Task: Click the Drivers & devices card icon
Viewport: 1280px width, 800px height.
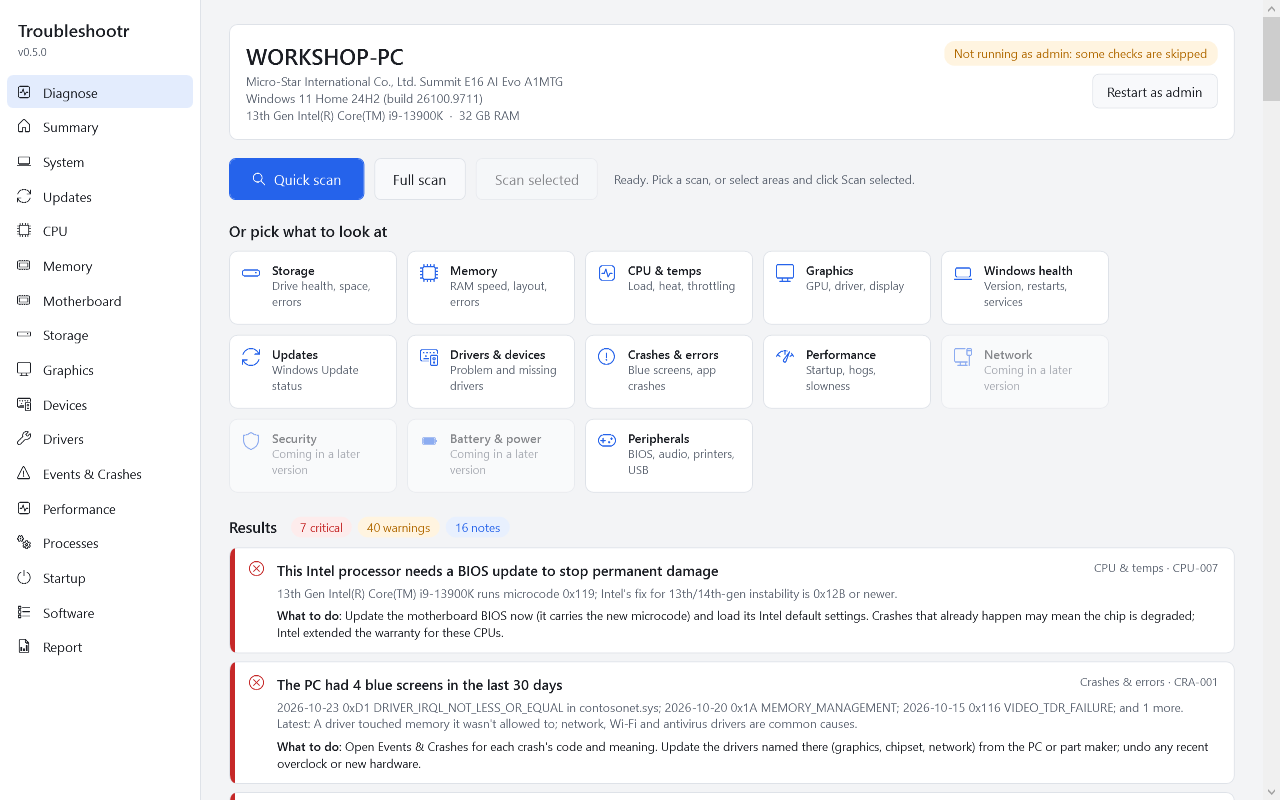Action: coord(429,356)
